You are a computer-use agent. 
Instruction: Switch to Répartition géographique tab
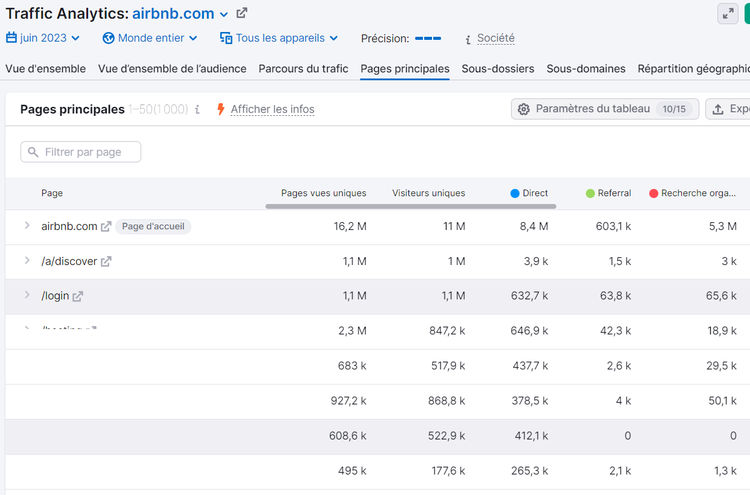pyautogui.click(x=694, y=69)
